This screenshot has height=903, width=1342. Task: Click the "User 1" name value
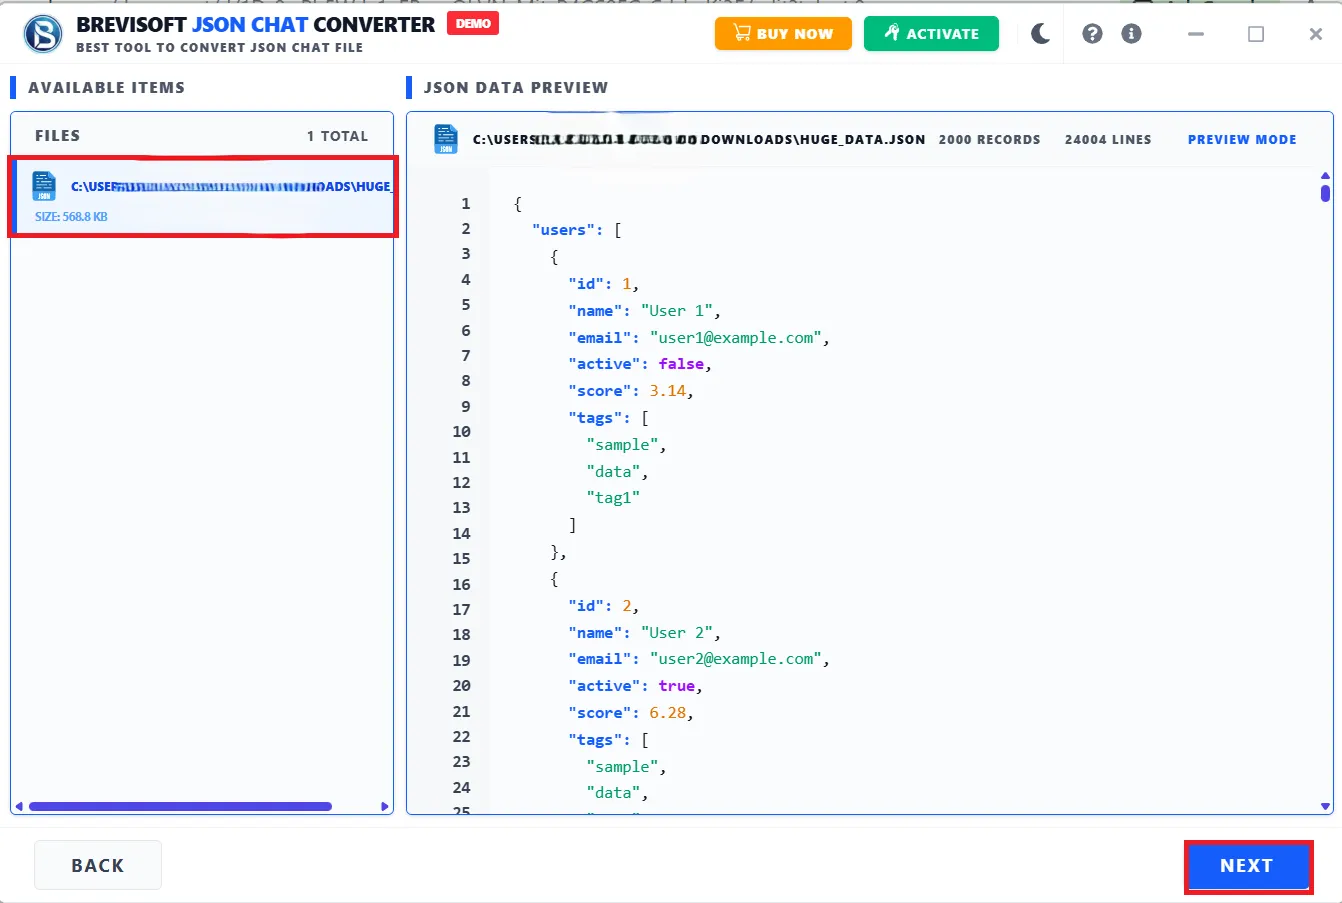[676, 311]
